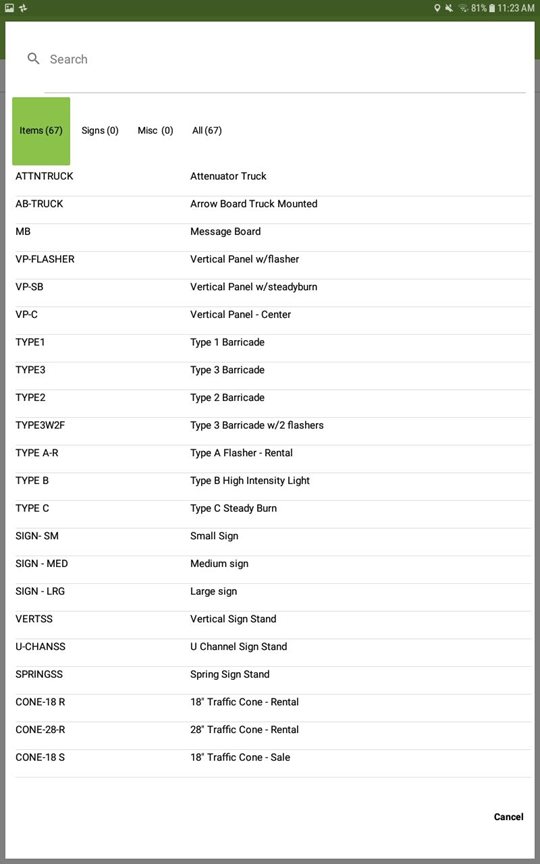Tap the muted sound status icon
The height and width of the screenshot is (864, 540).
coord(449,8)
